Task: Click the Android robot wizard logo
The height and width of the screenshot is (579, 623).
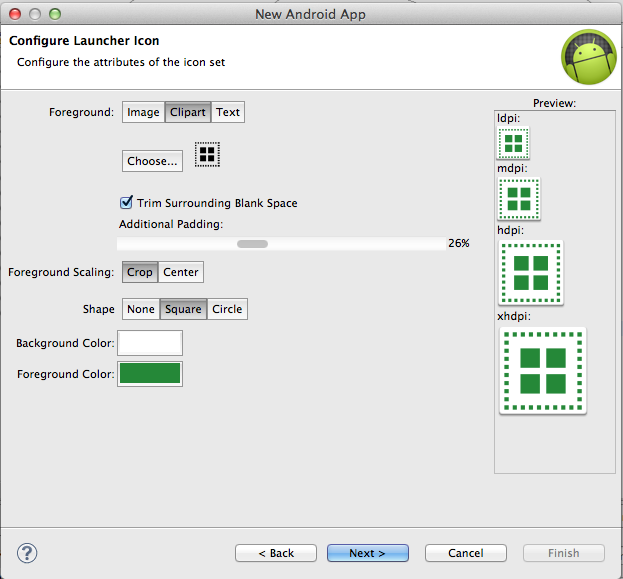Action: click(589, 57)
